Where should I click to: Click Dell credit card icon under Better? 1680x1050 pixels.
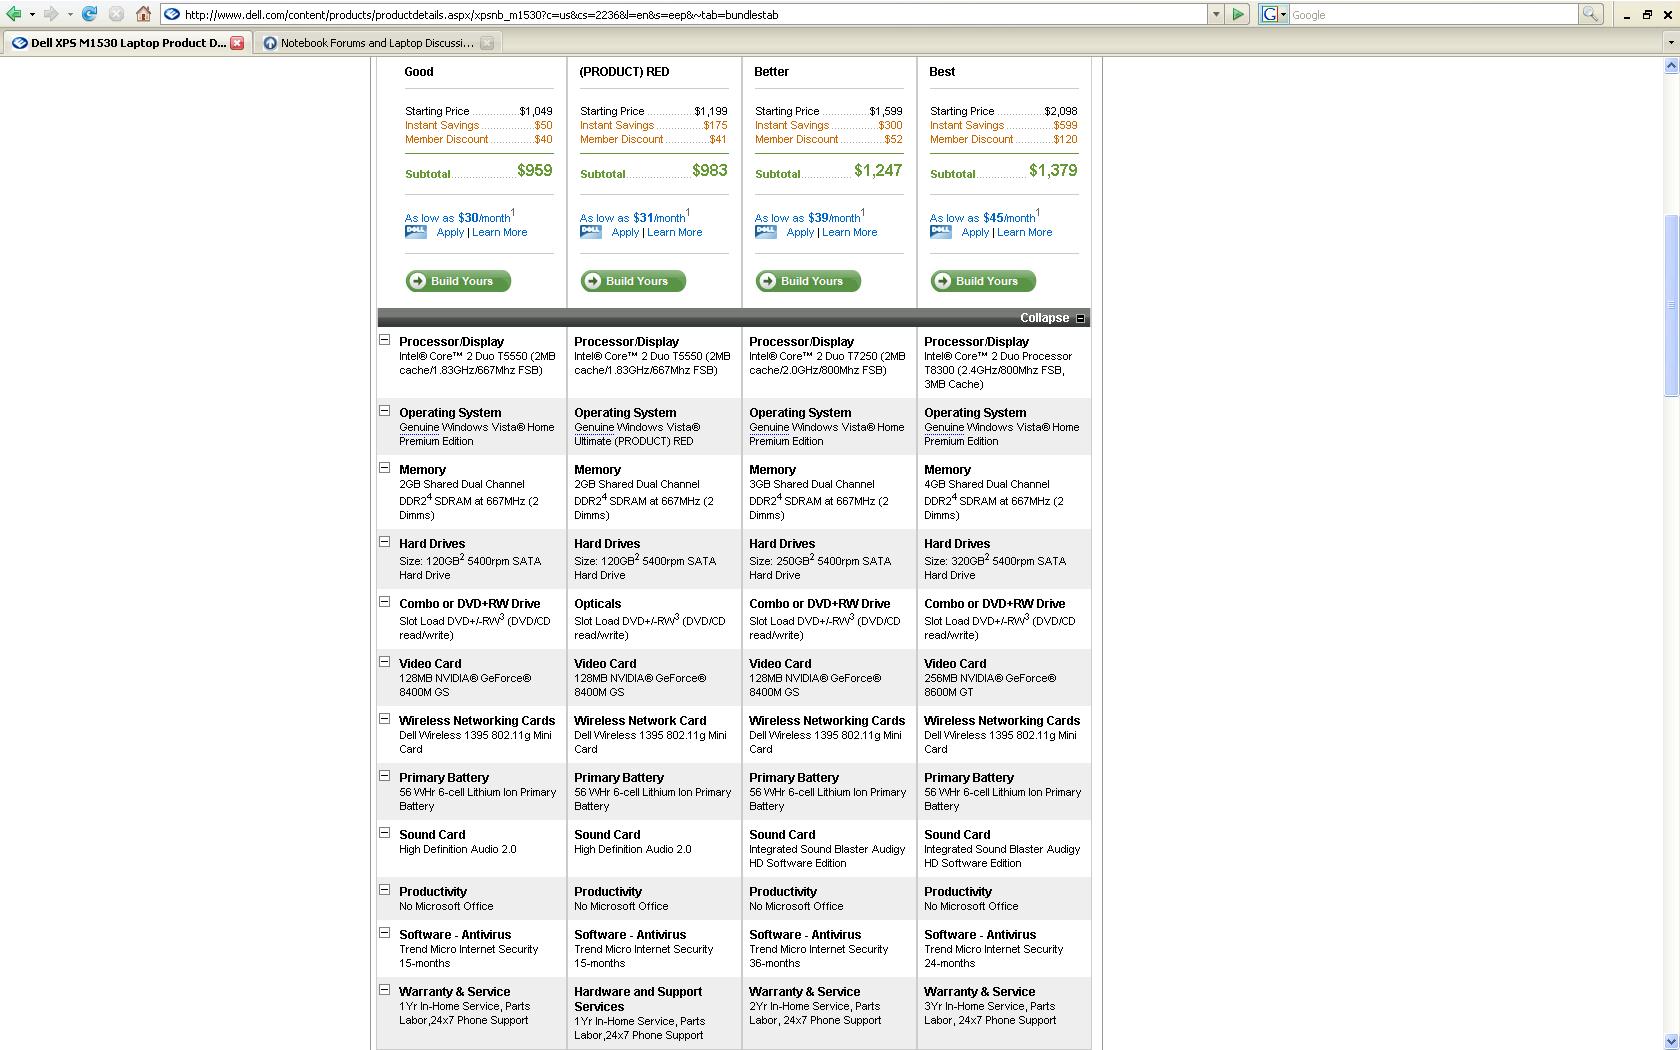point(766,232)
